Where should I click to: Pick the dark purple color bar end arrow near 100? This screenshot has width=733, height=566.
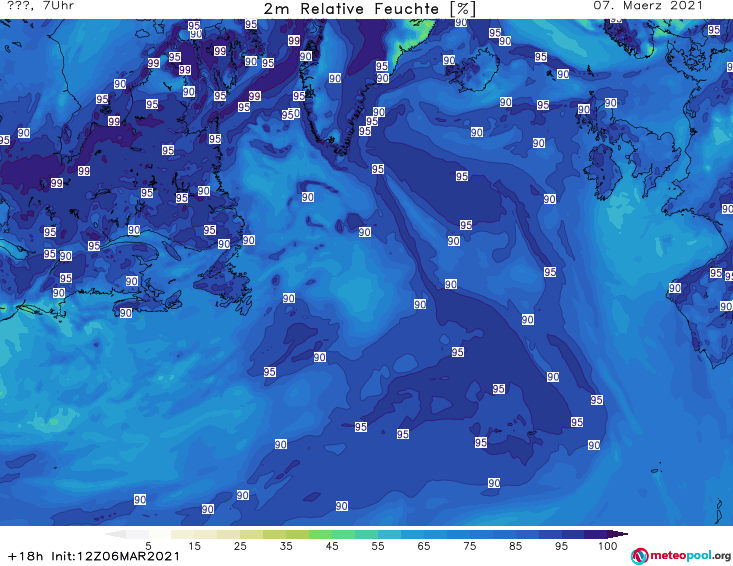[618, 534]
